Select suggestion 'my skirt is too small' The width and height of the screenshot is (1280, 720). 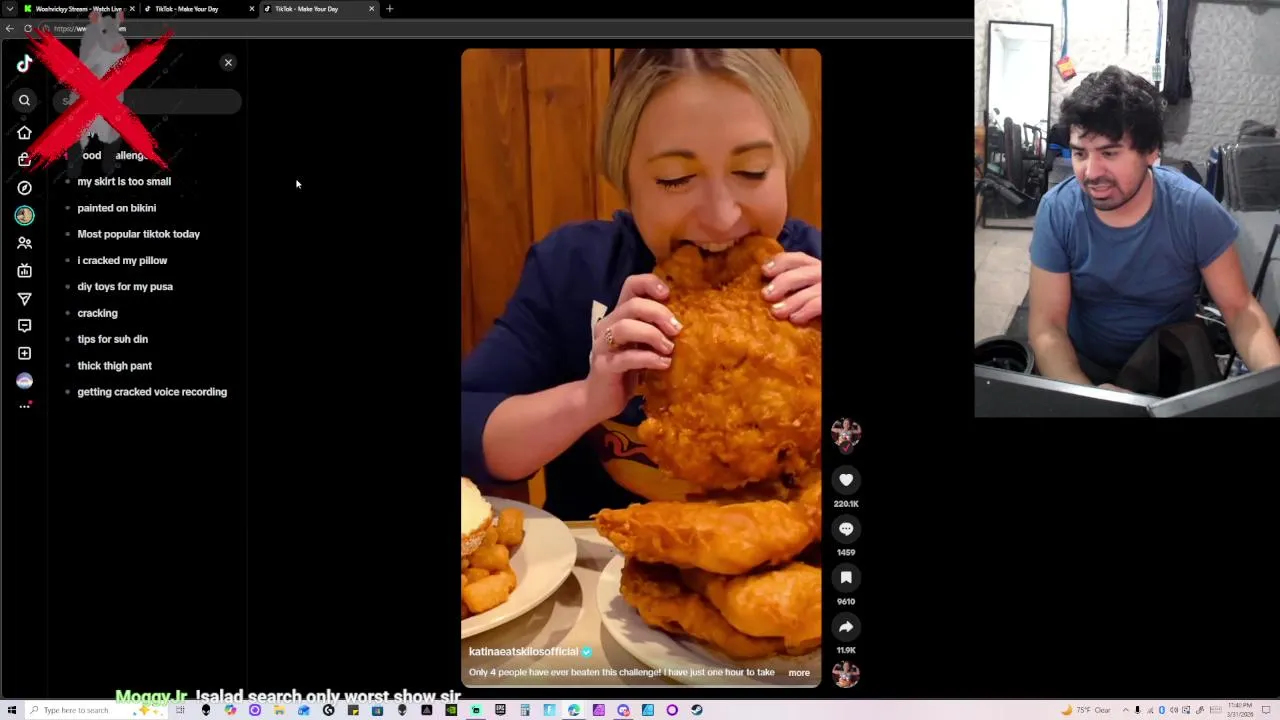point(124,181)
